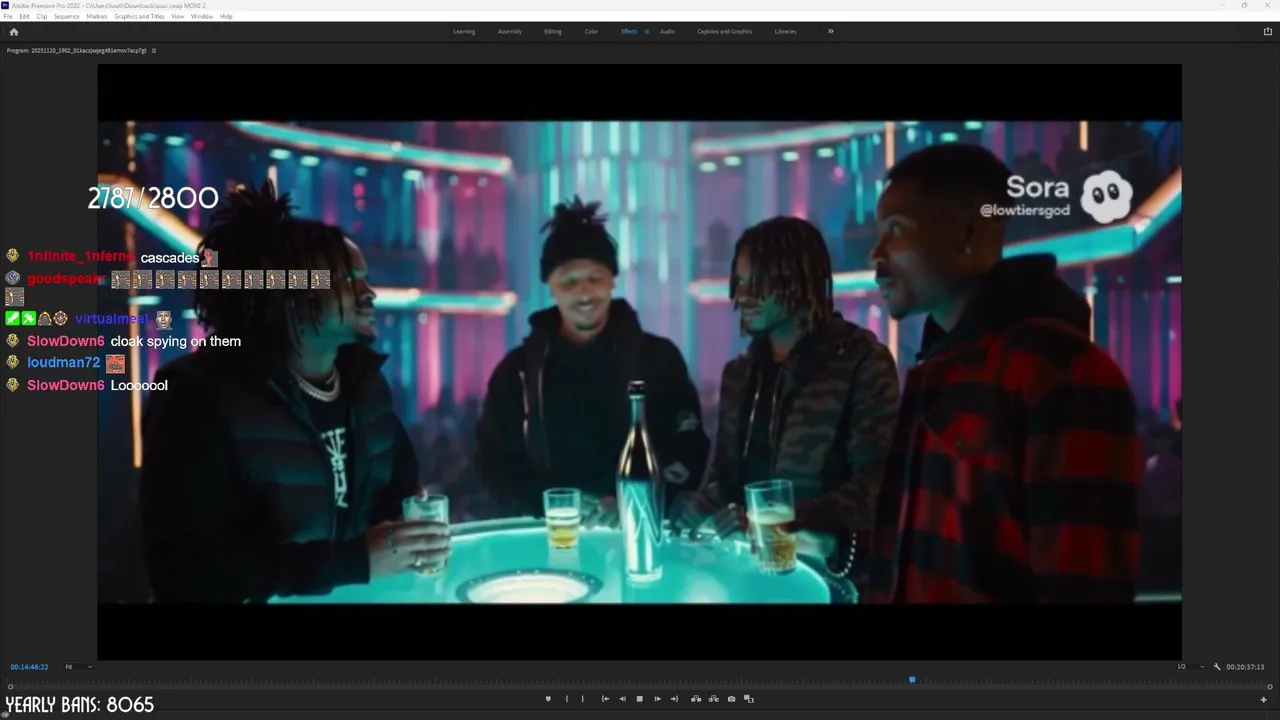The width and height of the screenshot is (1280, 720).
Task: Click Mark Out bracket icon
Action: (x=582, y=699)
